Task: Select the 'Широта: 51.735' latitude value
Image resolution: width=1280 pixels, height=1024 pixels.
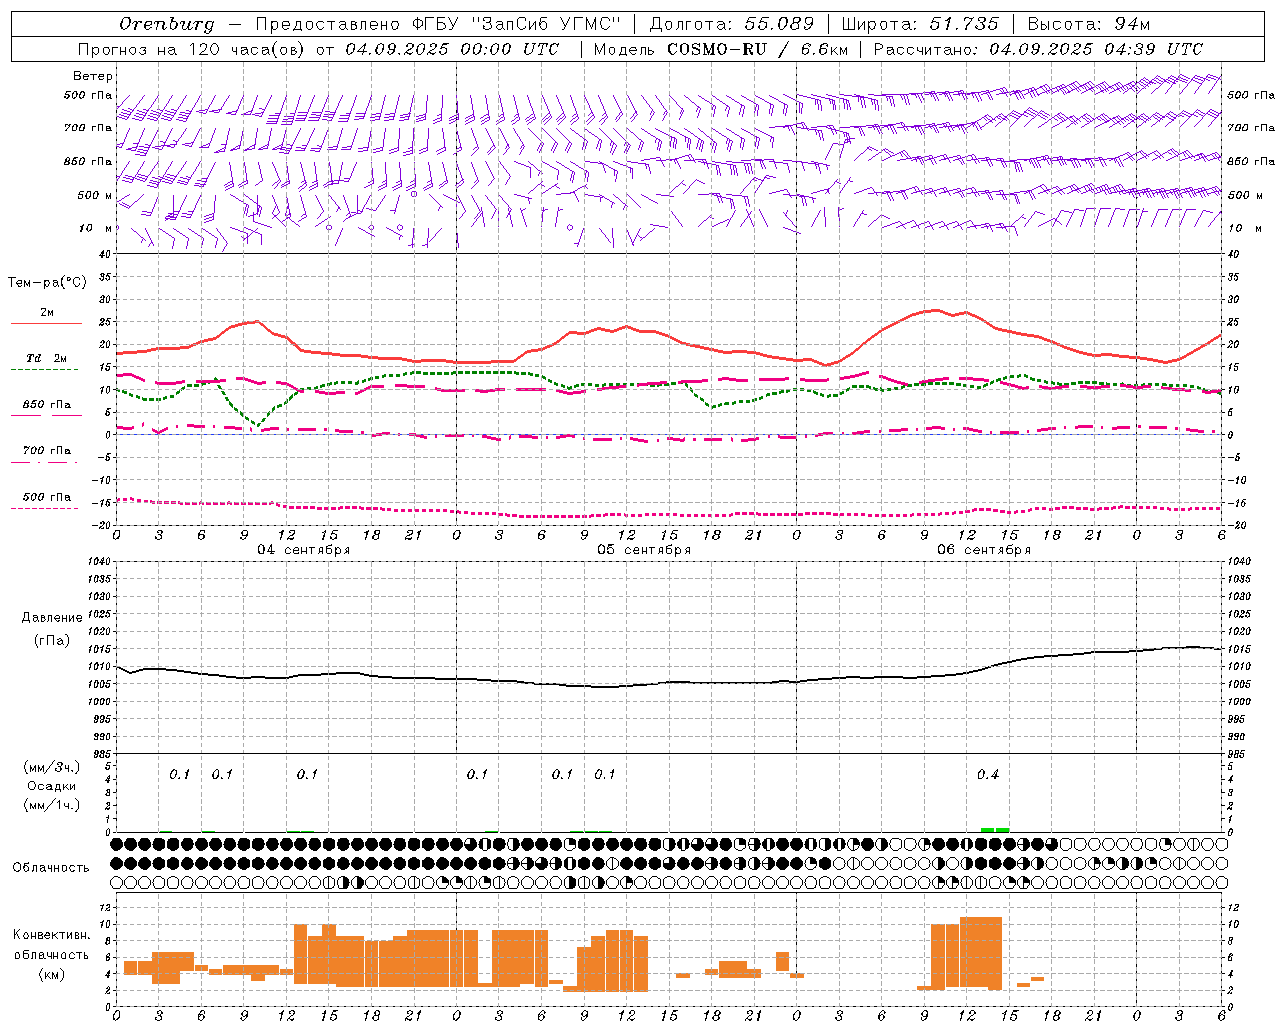Action: tap(920, 24)
